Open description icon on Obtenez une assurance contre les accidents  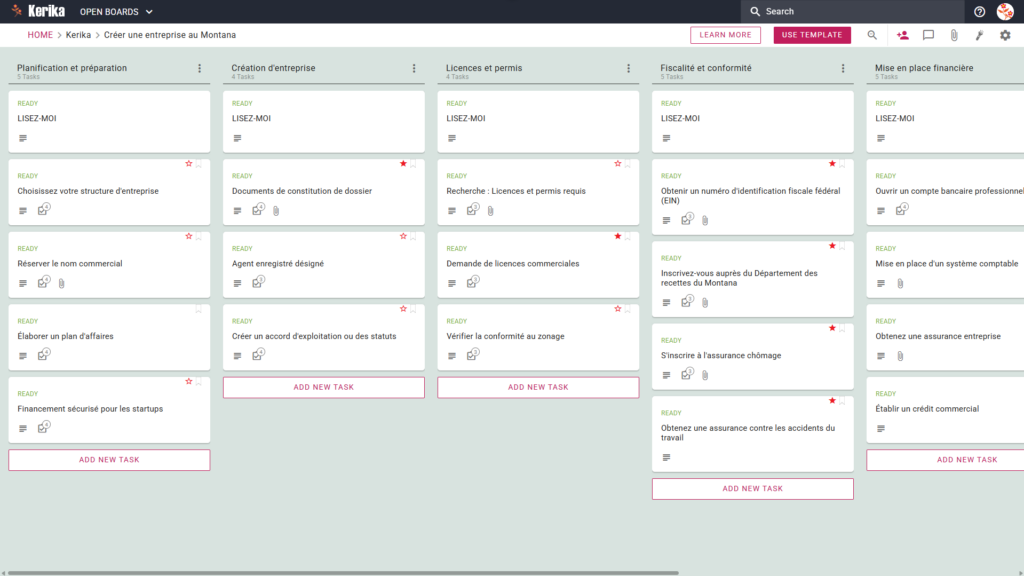pyautogui.click(x=666, y=458)
